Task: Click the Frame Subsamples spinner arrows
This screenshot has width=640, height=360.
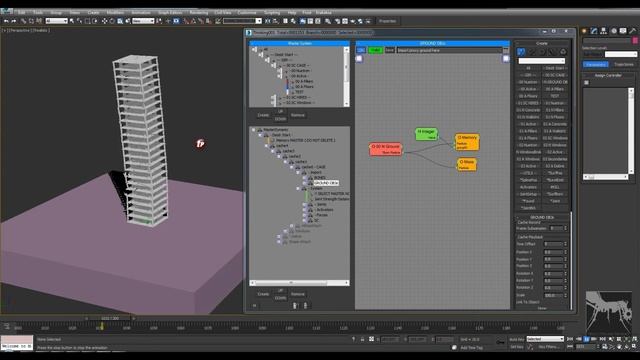Action: [x=566, y=228]
